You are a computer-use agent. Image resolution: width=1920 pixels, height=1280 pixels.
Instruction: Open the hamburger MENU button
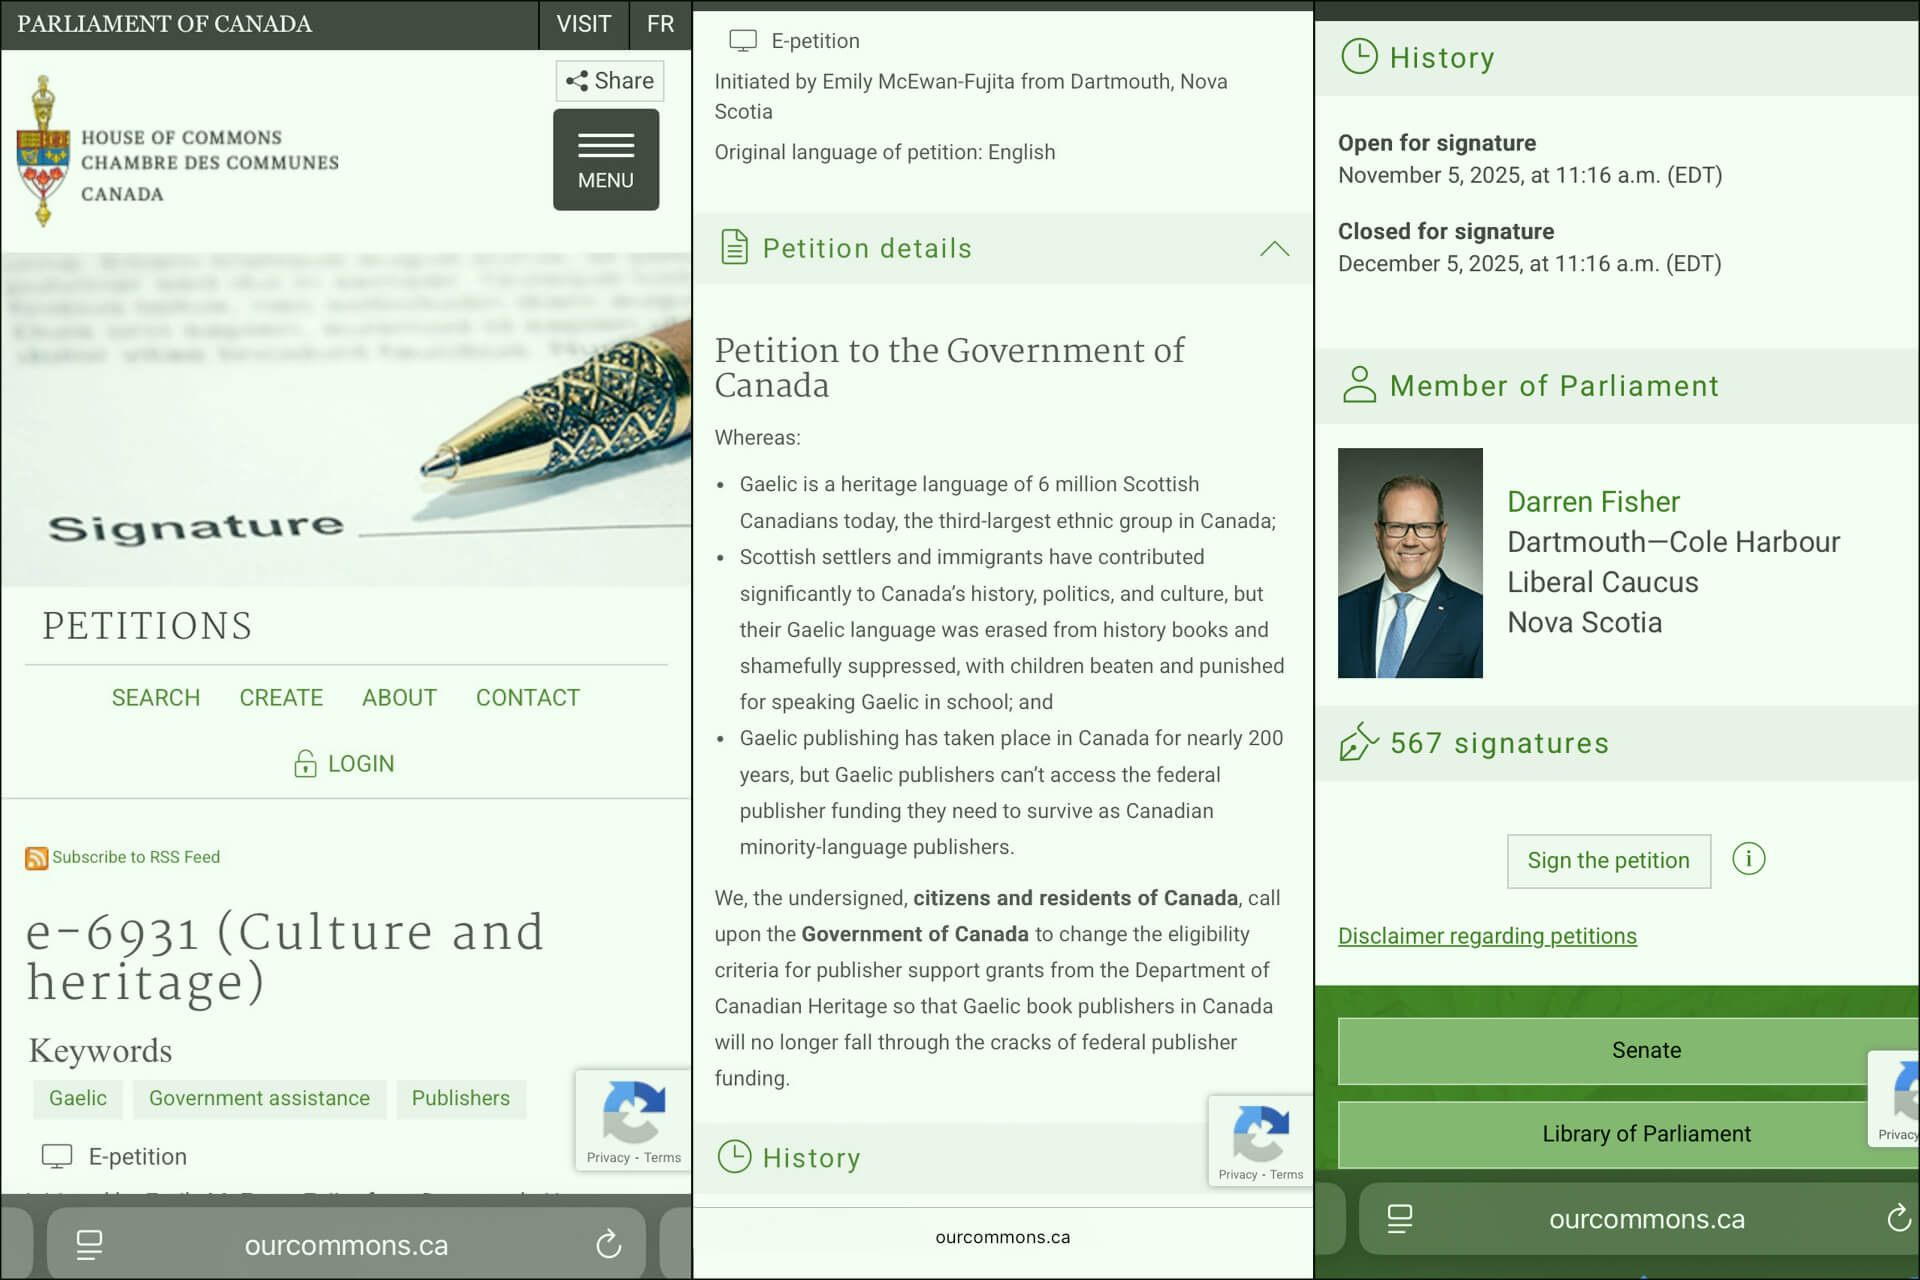[605, 159]
